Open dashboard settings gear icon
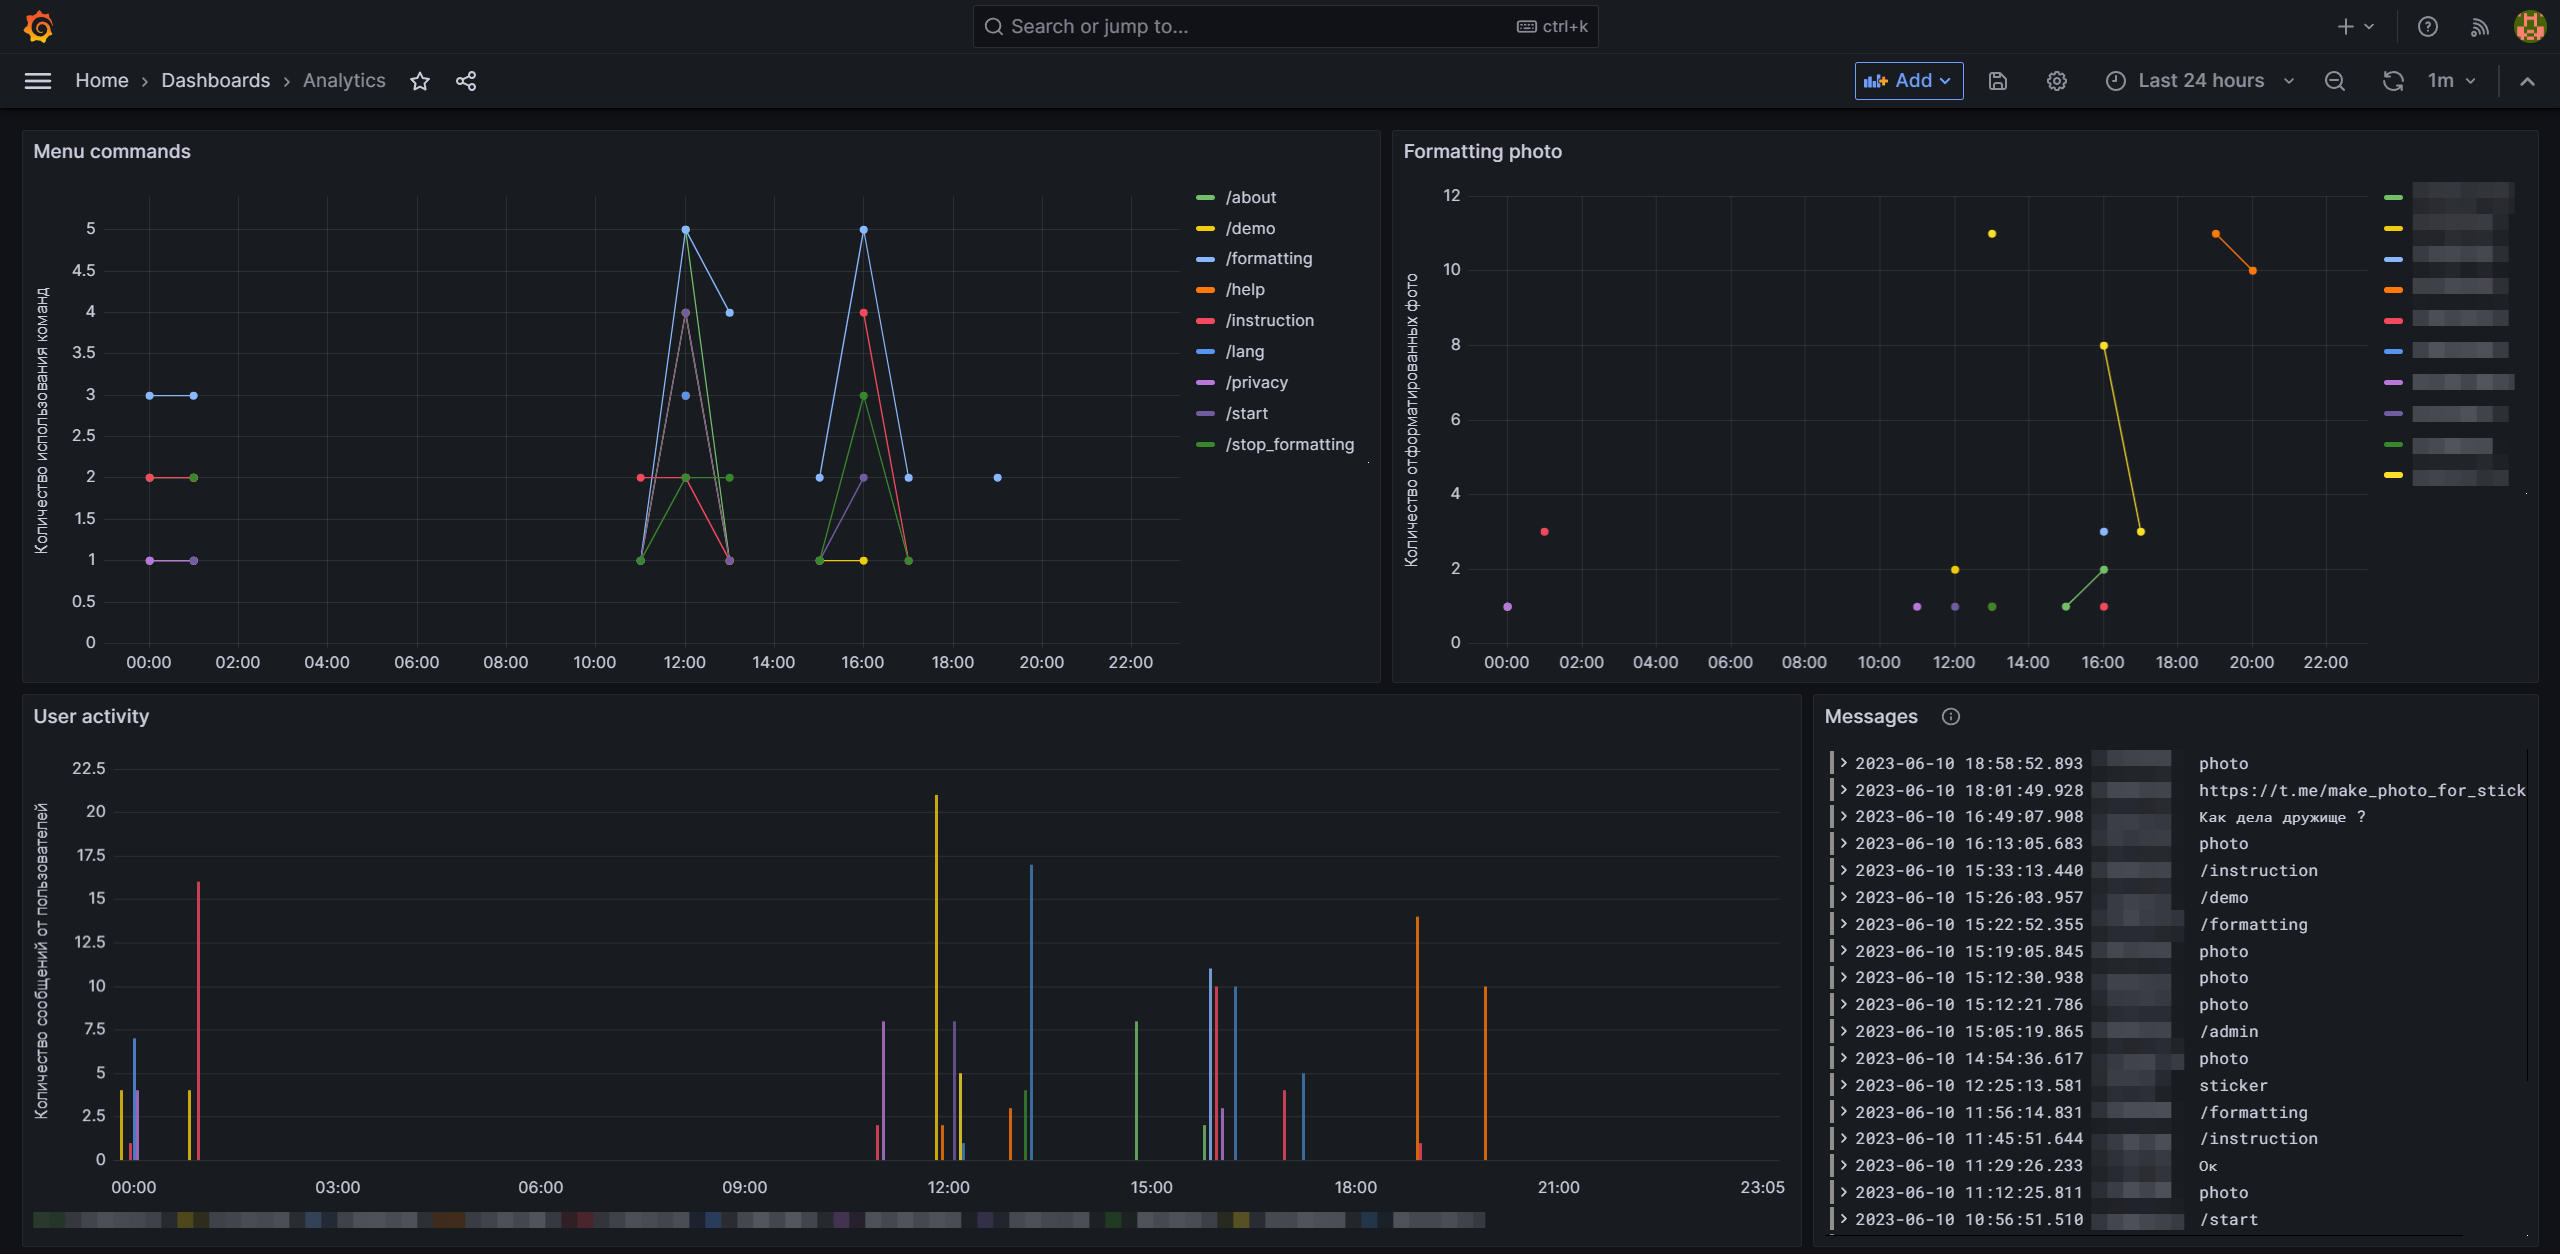 click(2056, 81)
